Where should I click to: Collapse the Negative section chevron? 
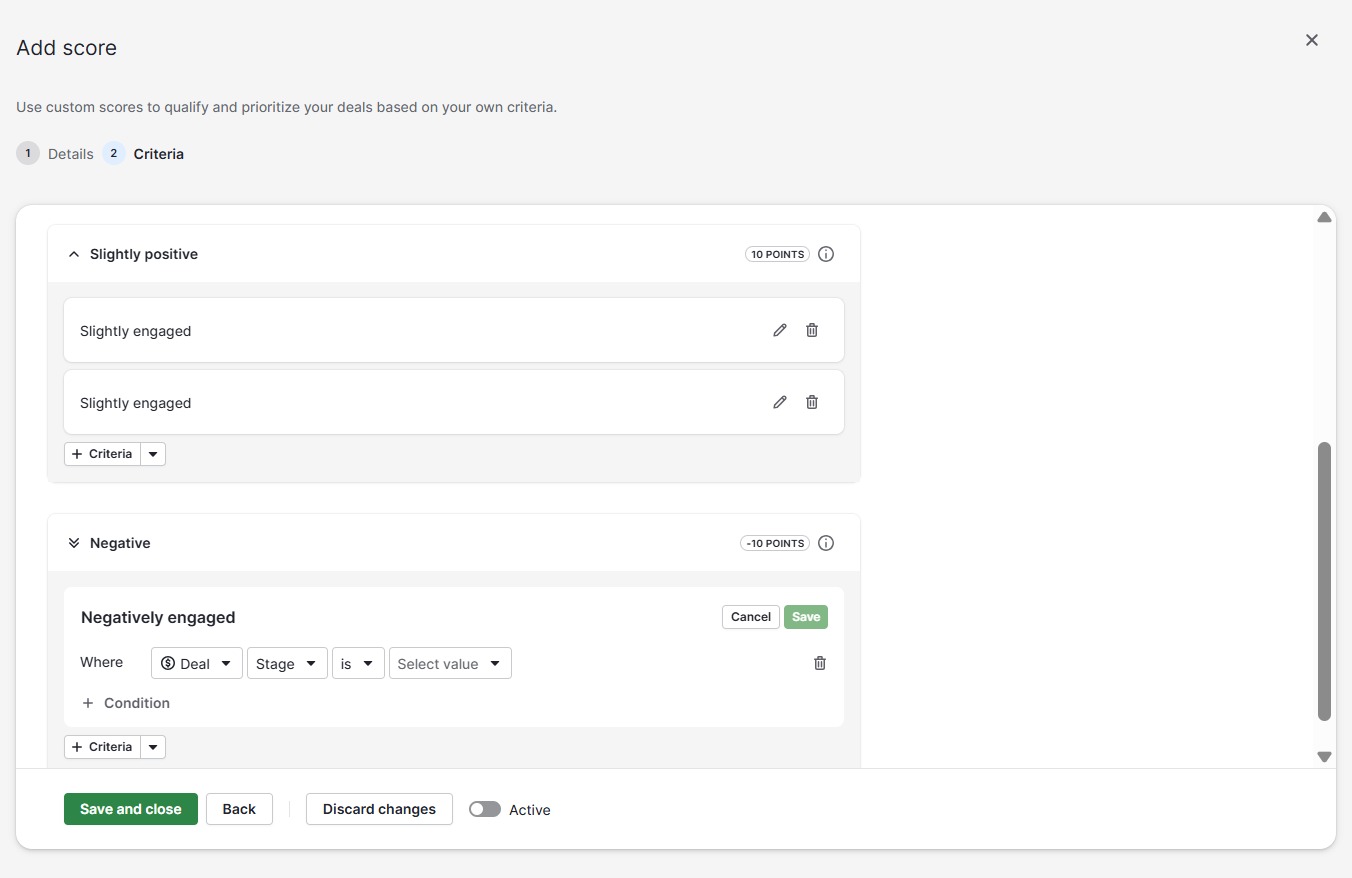click(x=73, y=543)
